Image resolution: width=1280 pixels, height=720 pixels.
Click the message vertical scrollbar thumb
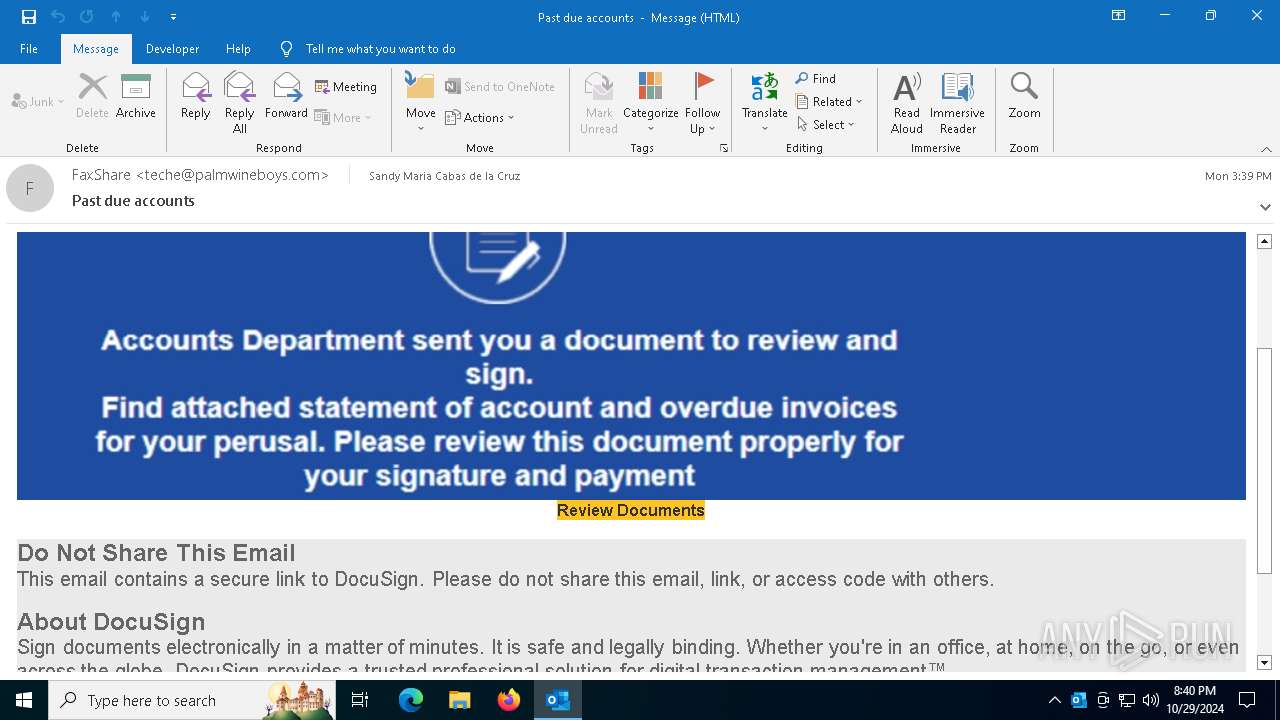[1264, 461]
